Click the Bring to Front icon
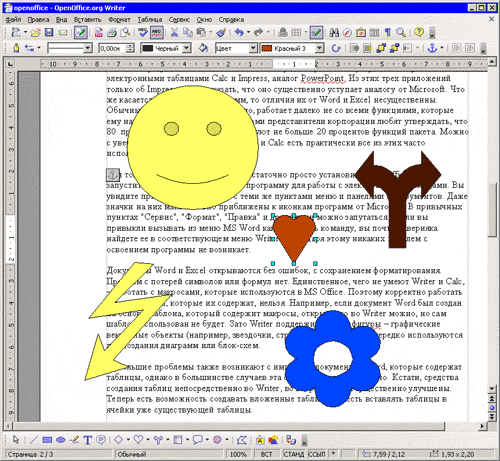 pos(381,48)
